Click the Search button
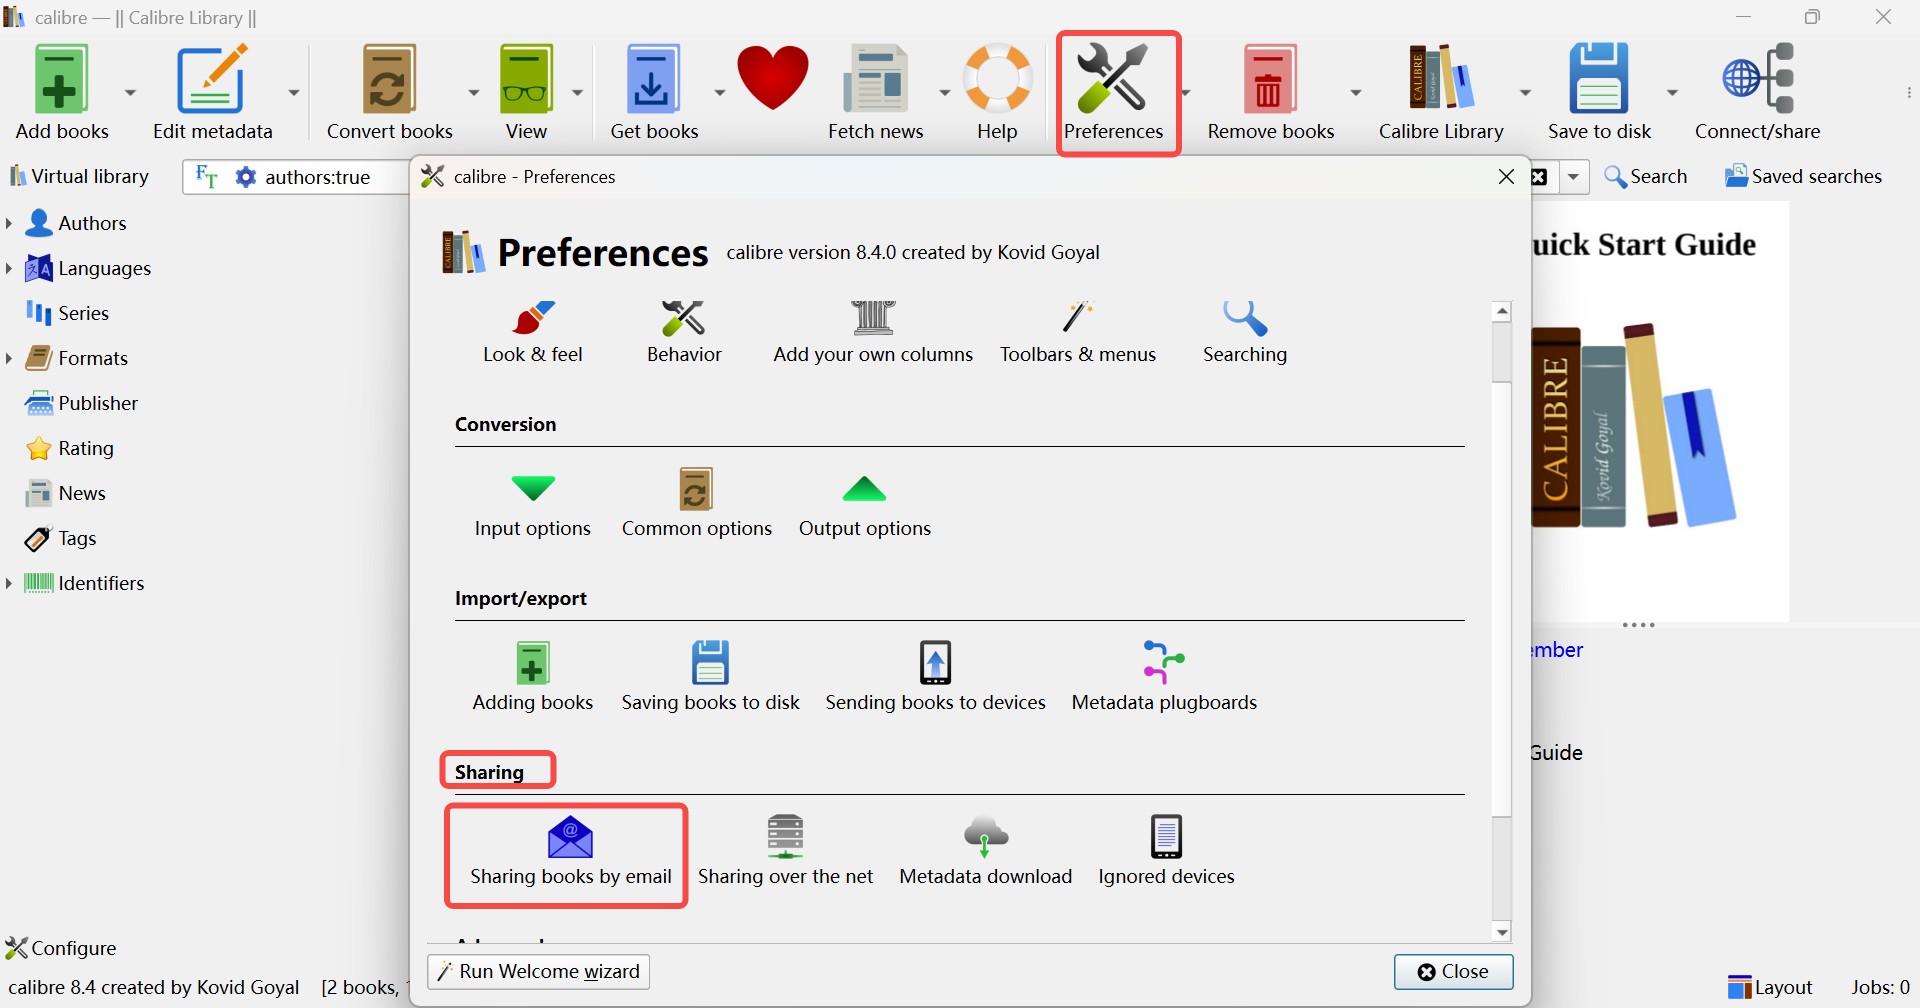The image size is (1920, 1008). tap(1646, 176)
